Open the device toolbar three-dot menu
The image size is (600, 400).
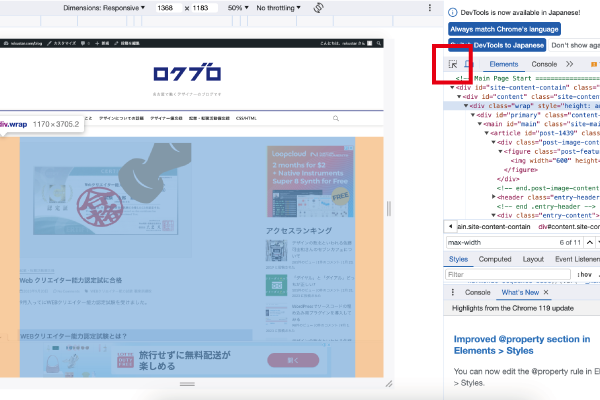point(430,8)
